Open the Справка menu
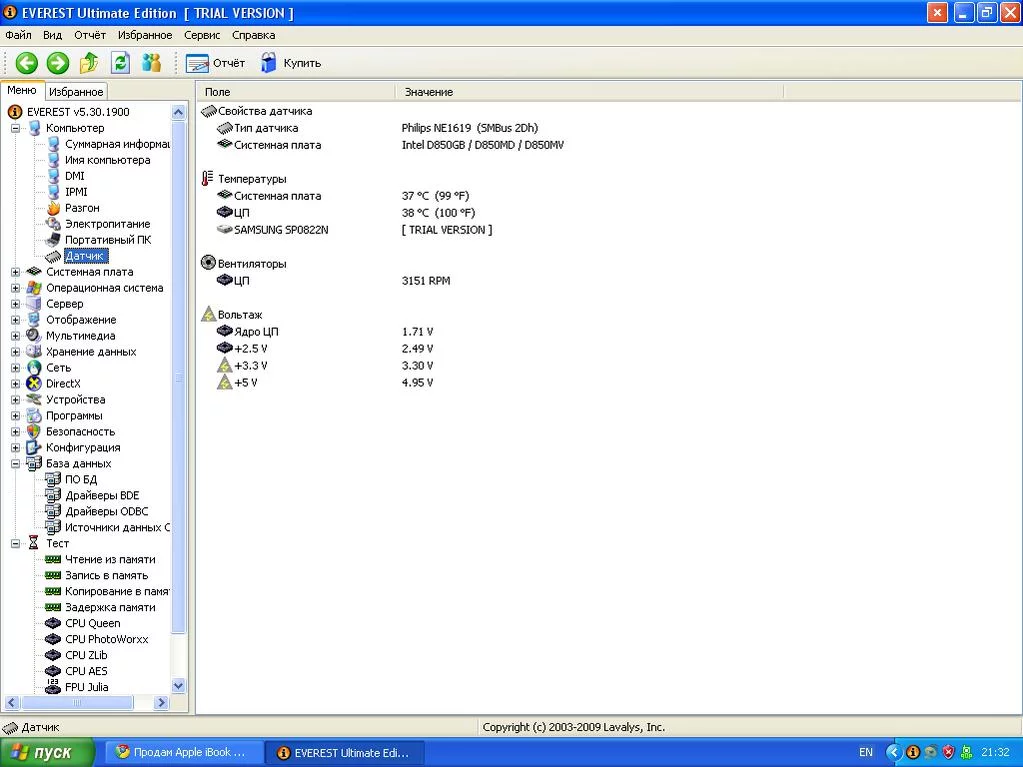 [x=253, y=35]
